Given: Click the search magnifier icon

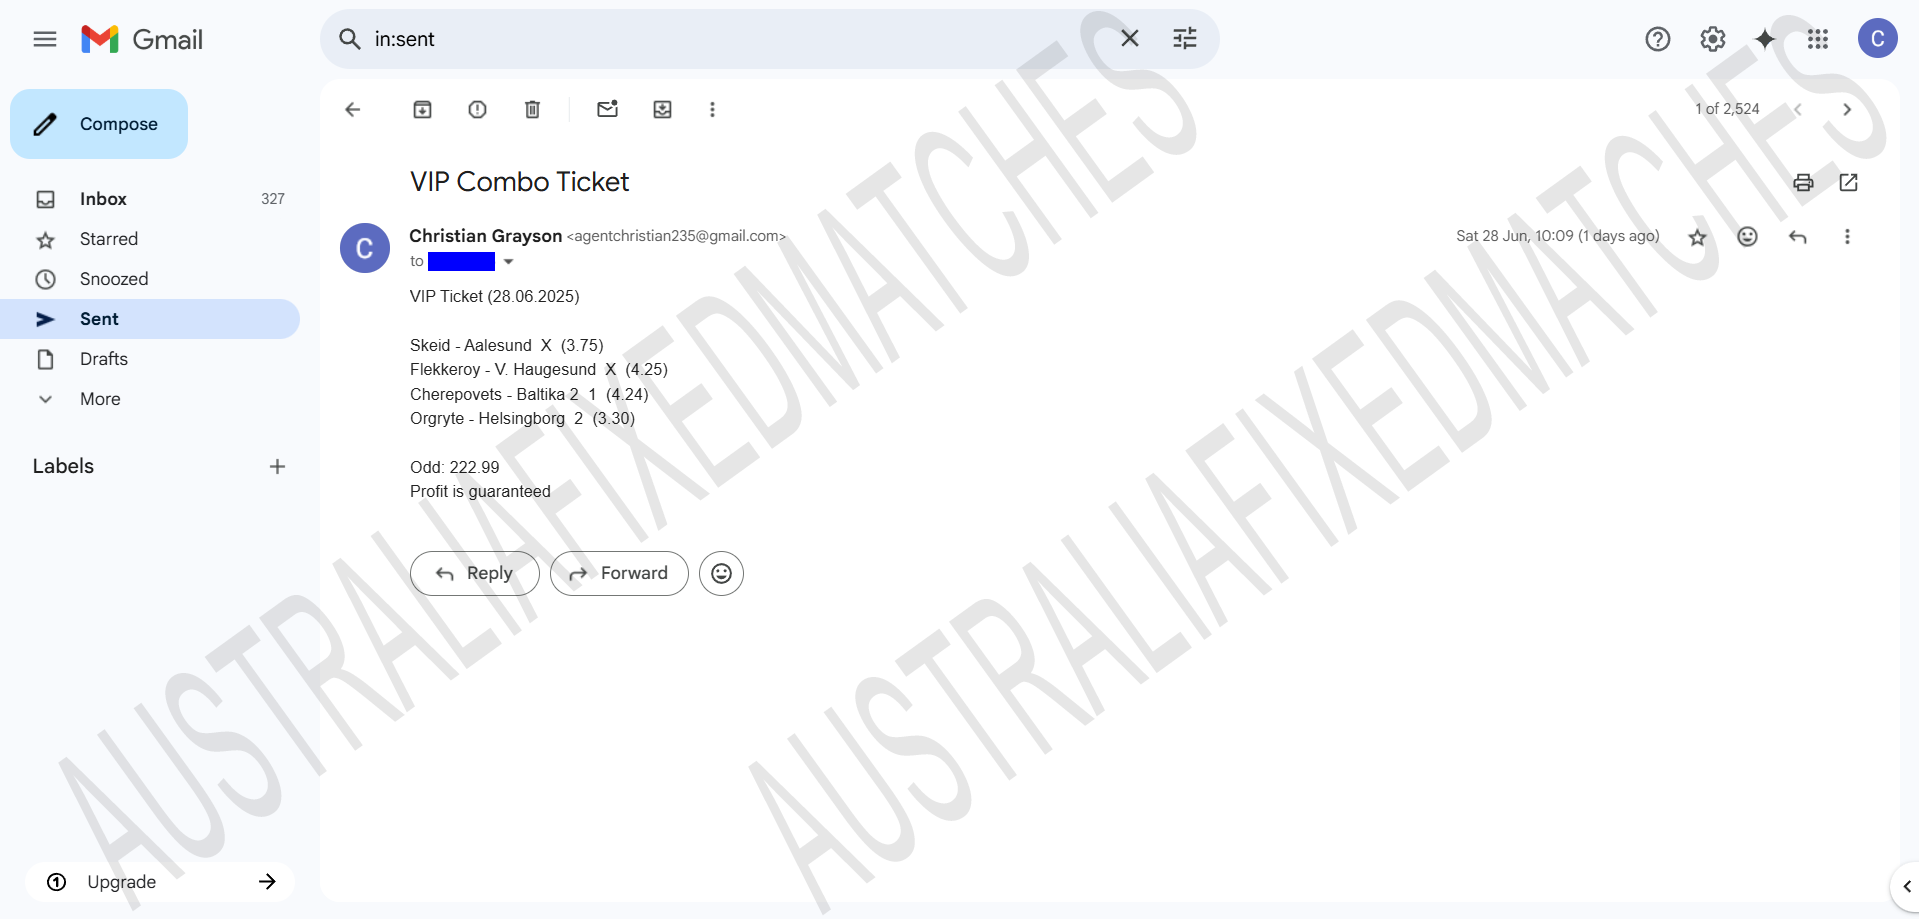Looking at the screenshot, I should pos(349,39).
